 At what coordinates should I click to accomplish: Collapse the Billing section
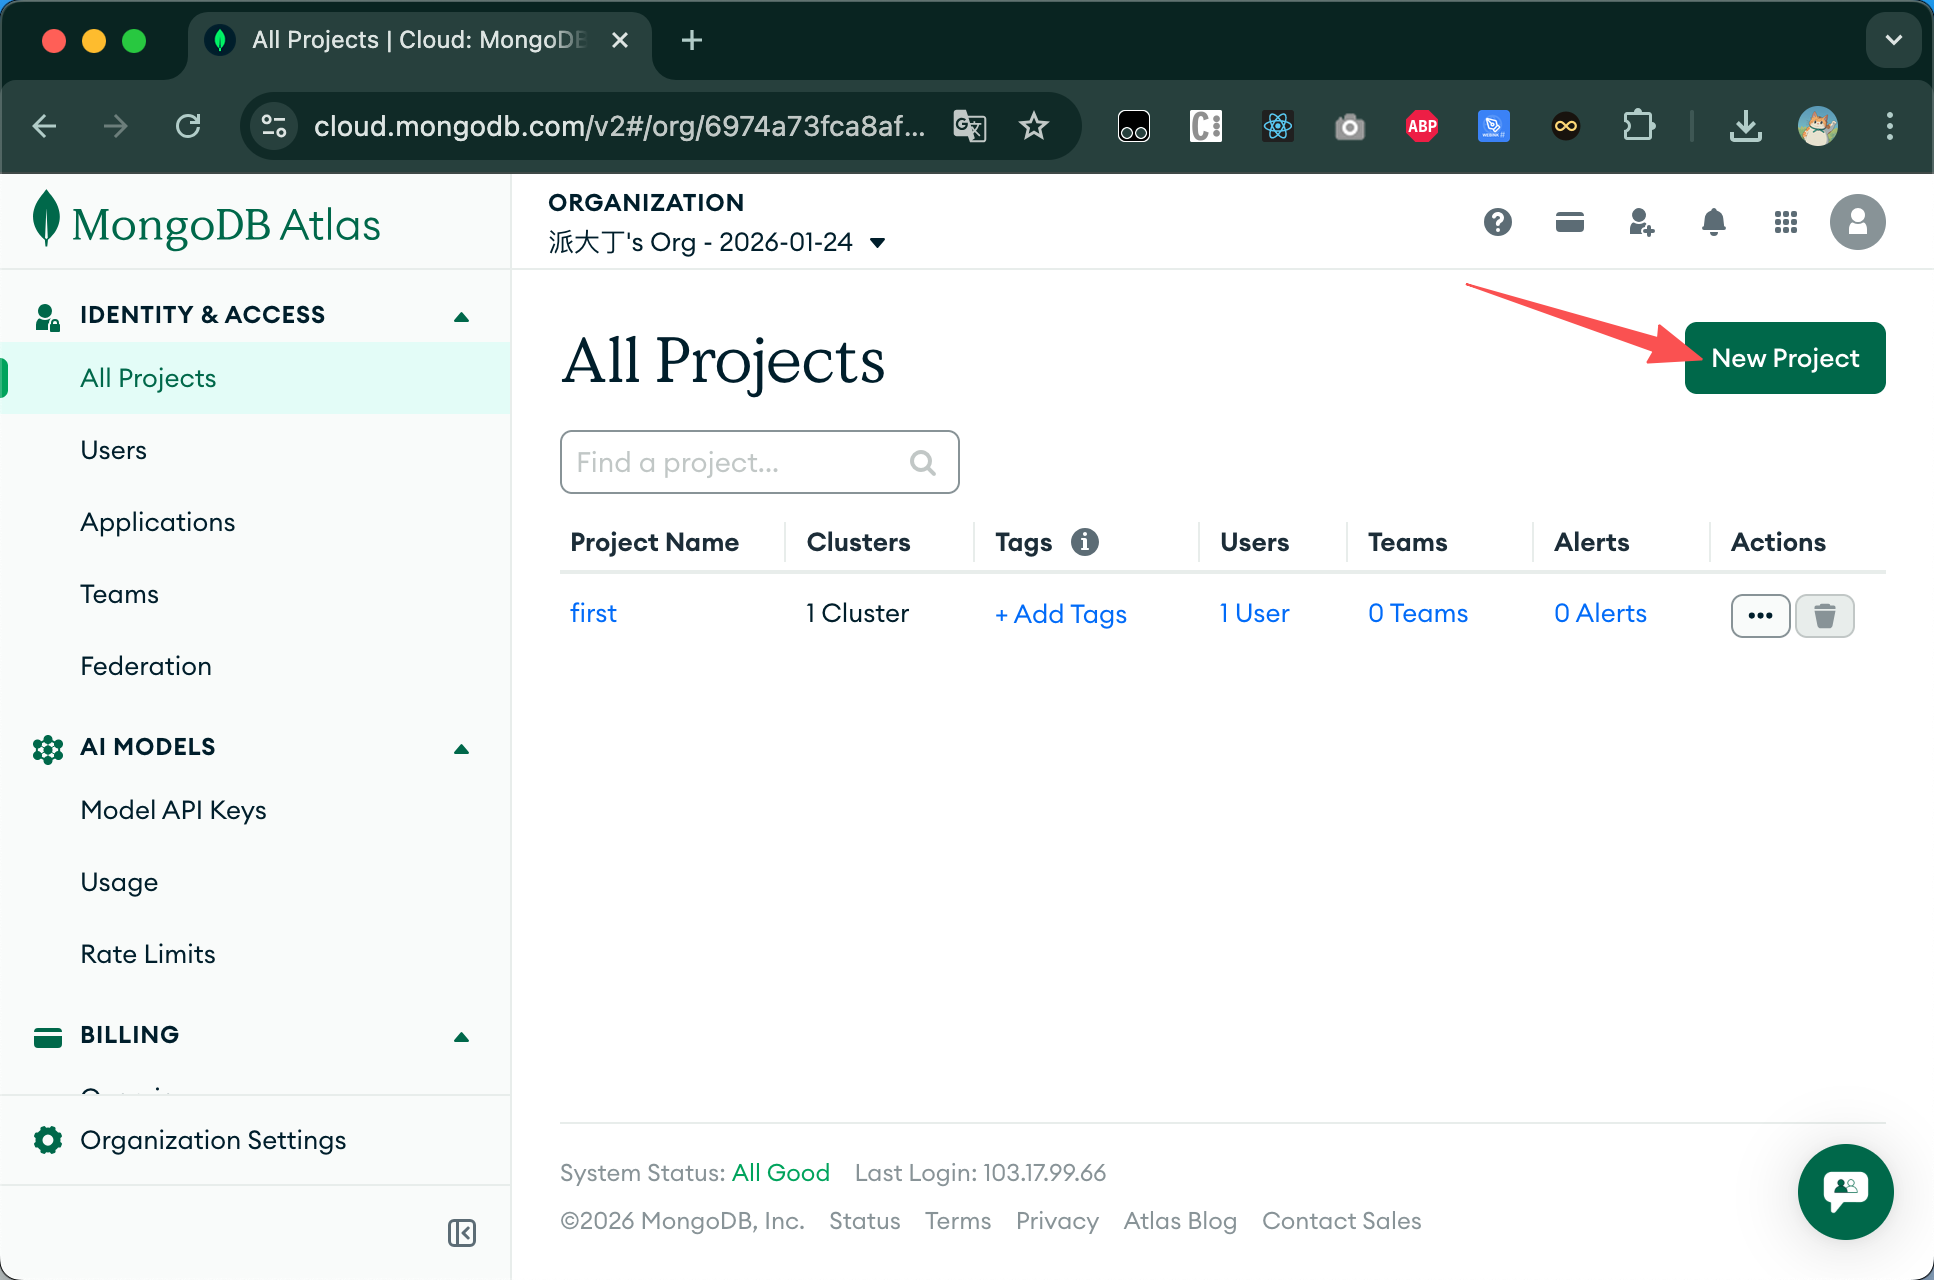coord(461,1037)
